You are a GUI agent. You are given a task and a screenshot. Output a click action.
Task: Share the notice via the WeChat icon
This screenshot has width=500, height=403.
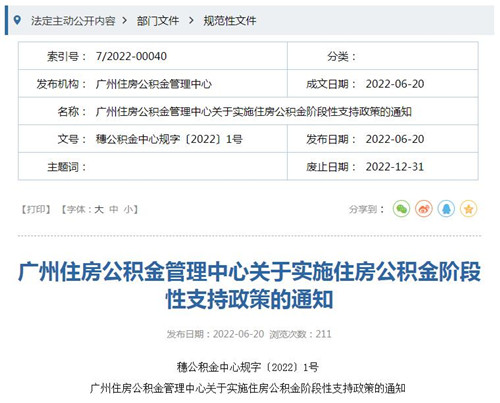pos(401,209)
